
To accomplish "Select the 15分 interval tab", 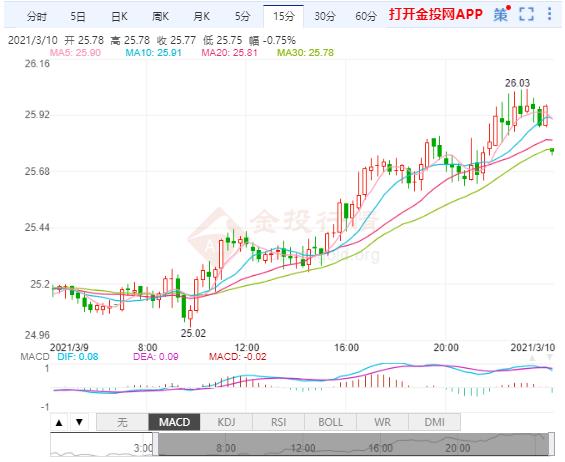I will pos(284,16).
